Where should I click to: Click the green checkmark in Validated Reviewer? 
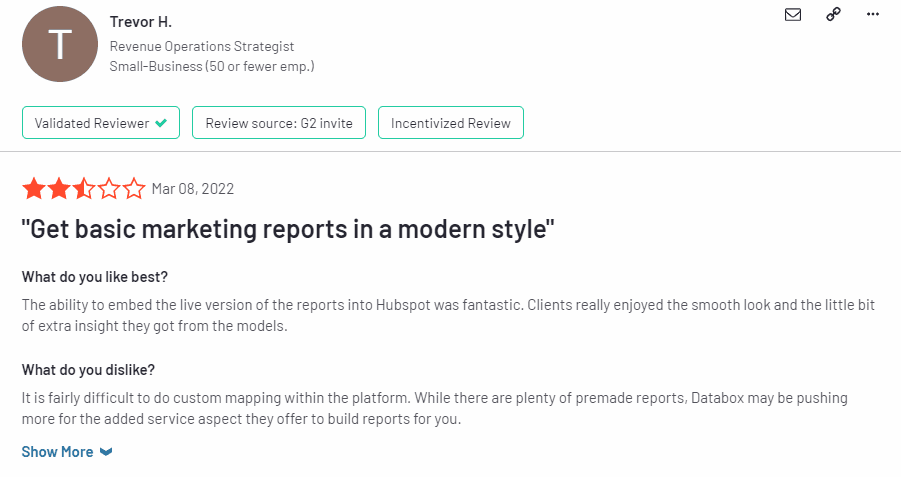(161, 122)
